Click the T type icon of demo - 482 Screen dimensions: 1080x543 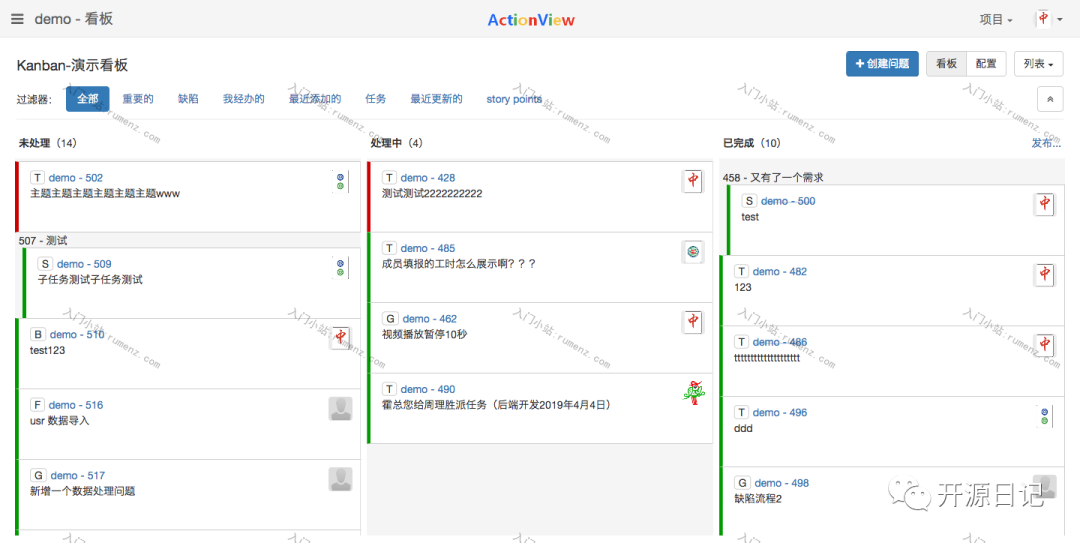tap(741, 272)
